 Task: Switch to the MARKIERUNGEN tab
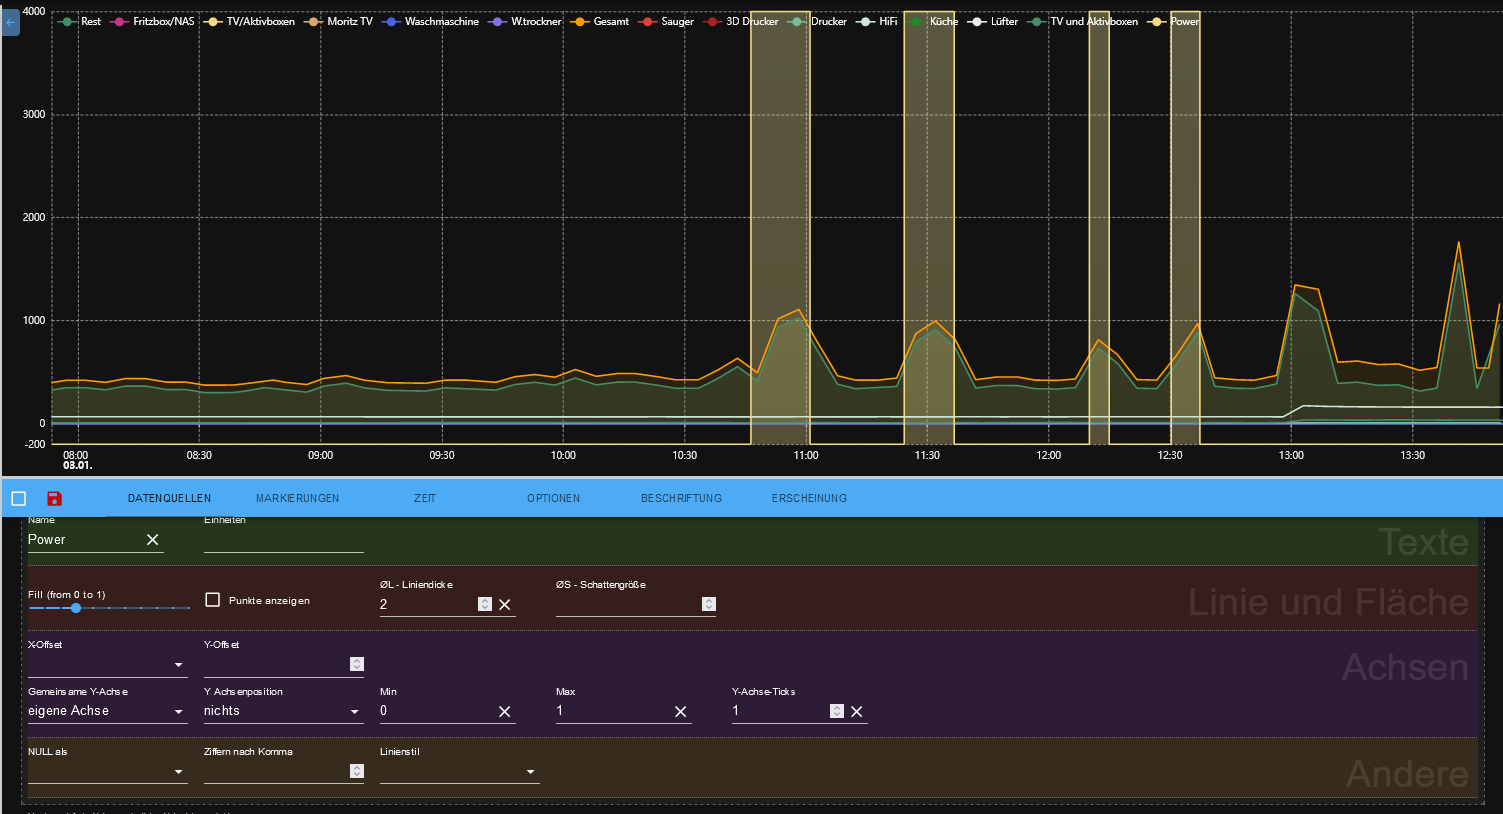tap(297, 498)
